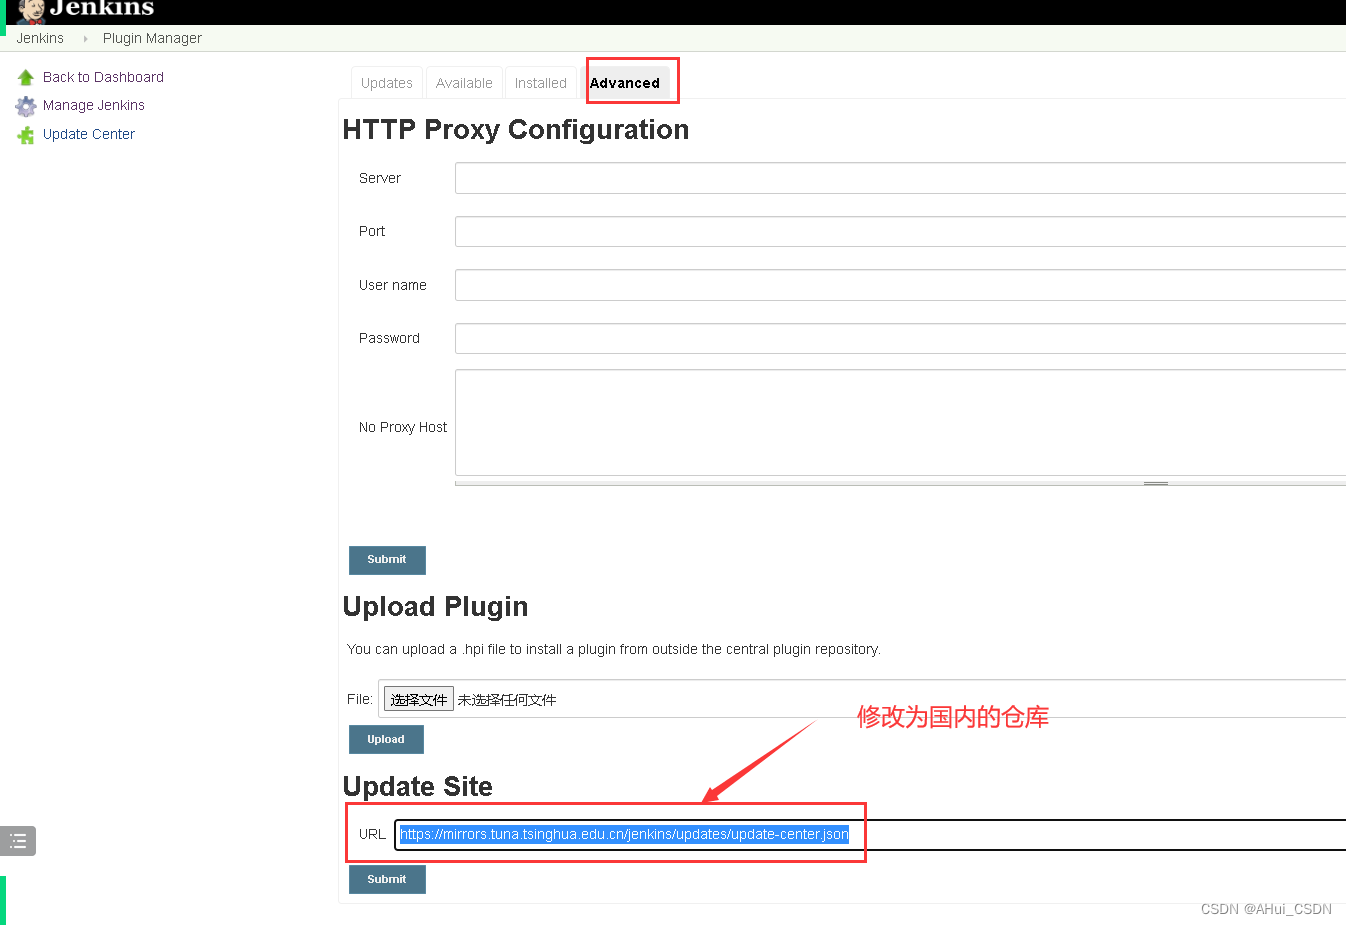The image size is (1346, 925).
Task: Click the Jenkins header title text
Action: click(x=102, y=8)
